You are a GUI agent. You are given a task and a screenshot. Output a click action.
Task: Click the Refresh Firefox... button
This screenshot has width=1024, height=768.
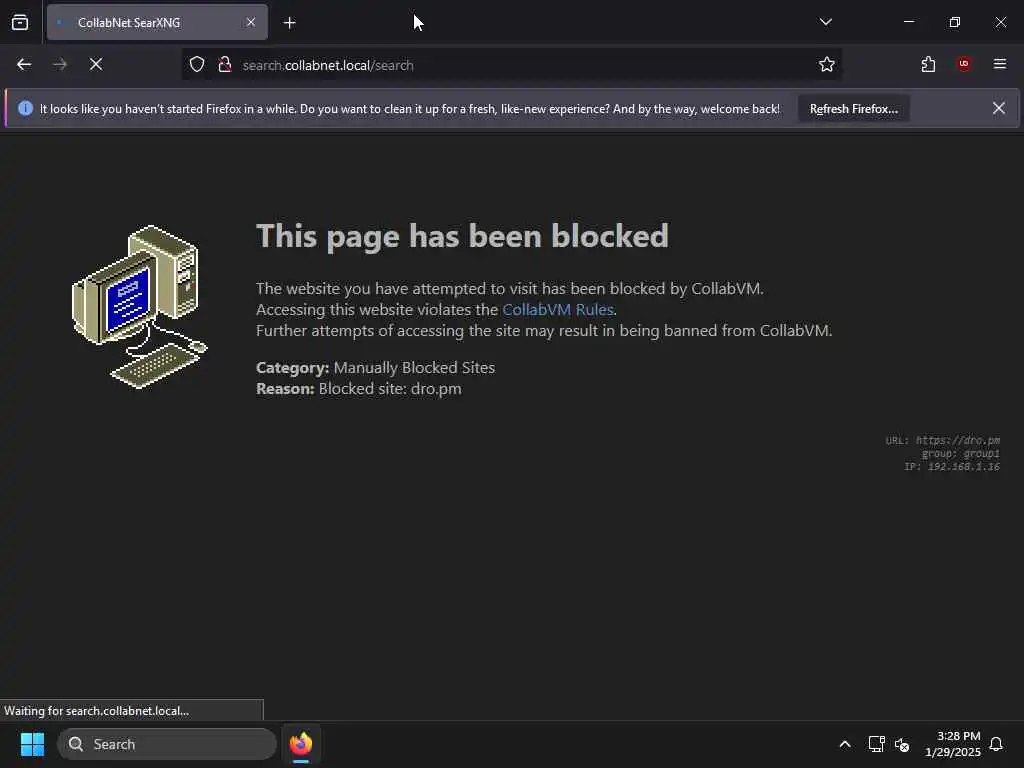click(x=854, y=109)
